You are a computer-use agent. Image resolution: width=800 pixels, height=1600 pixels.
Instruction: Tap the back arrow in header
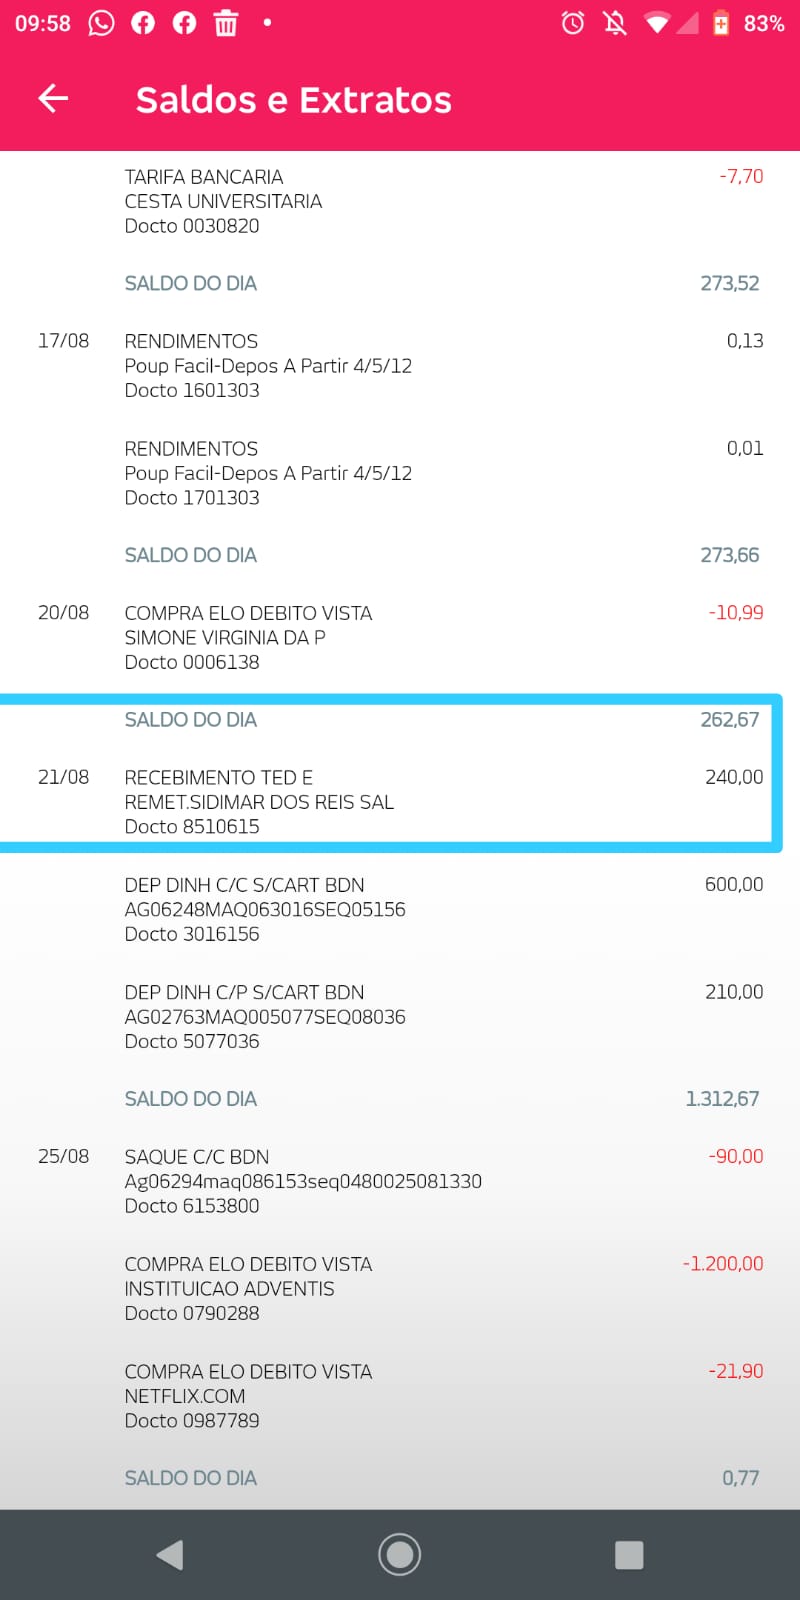pyautogui.click(x=53, y=98)
